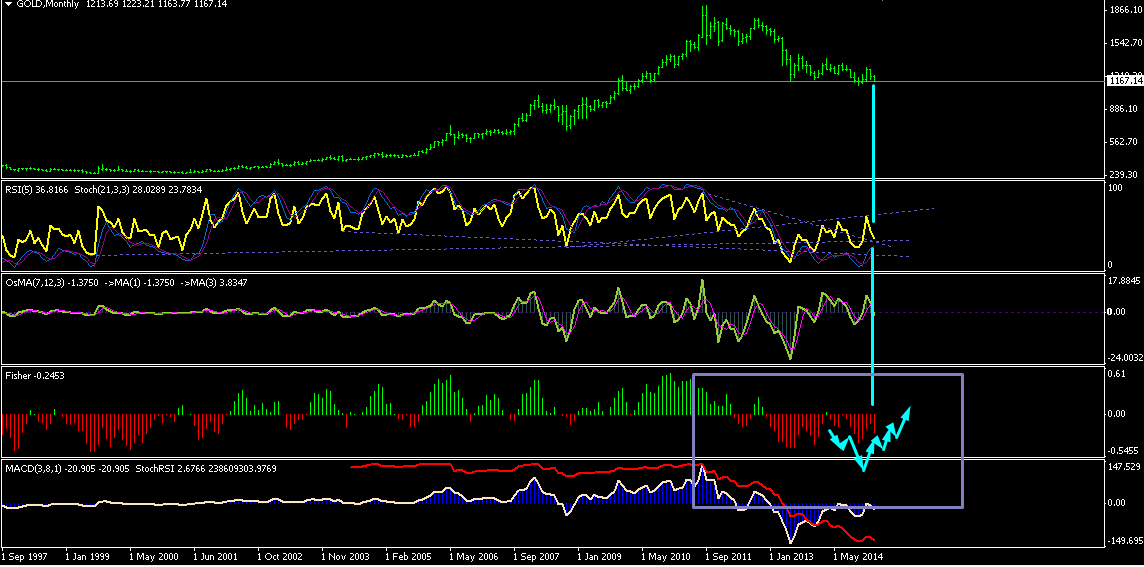Click the 1 Nov 2003 date label
This screenshot has width=1144, height=567.
tap(344, 557)
